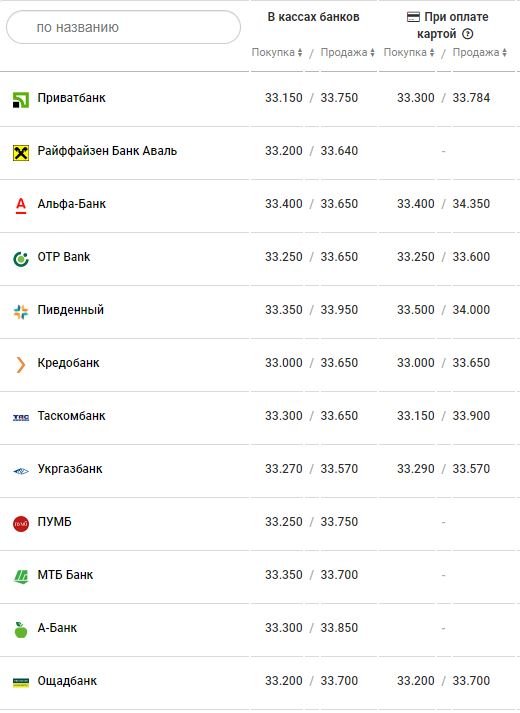This screenshot has width=520, height=713.
Task: Click the Пивденный bank logo icon
Action: [x=21, y=311]
